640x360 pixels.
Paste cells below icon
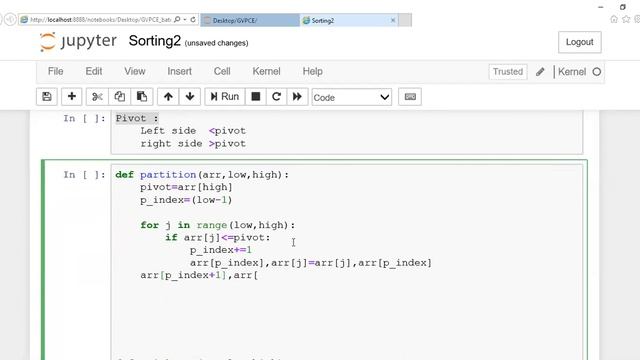pyautogui.click(x=142, y=97)
